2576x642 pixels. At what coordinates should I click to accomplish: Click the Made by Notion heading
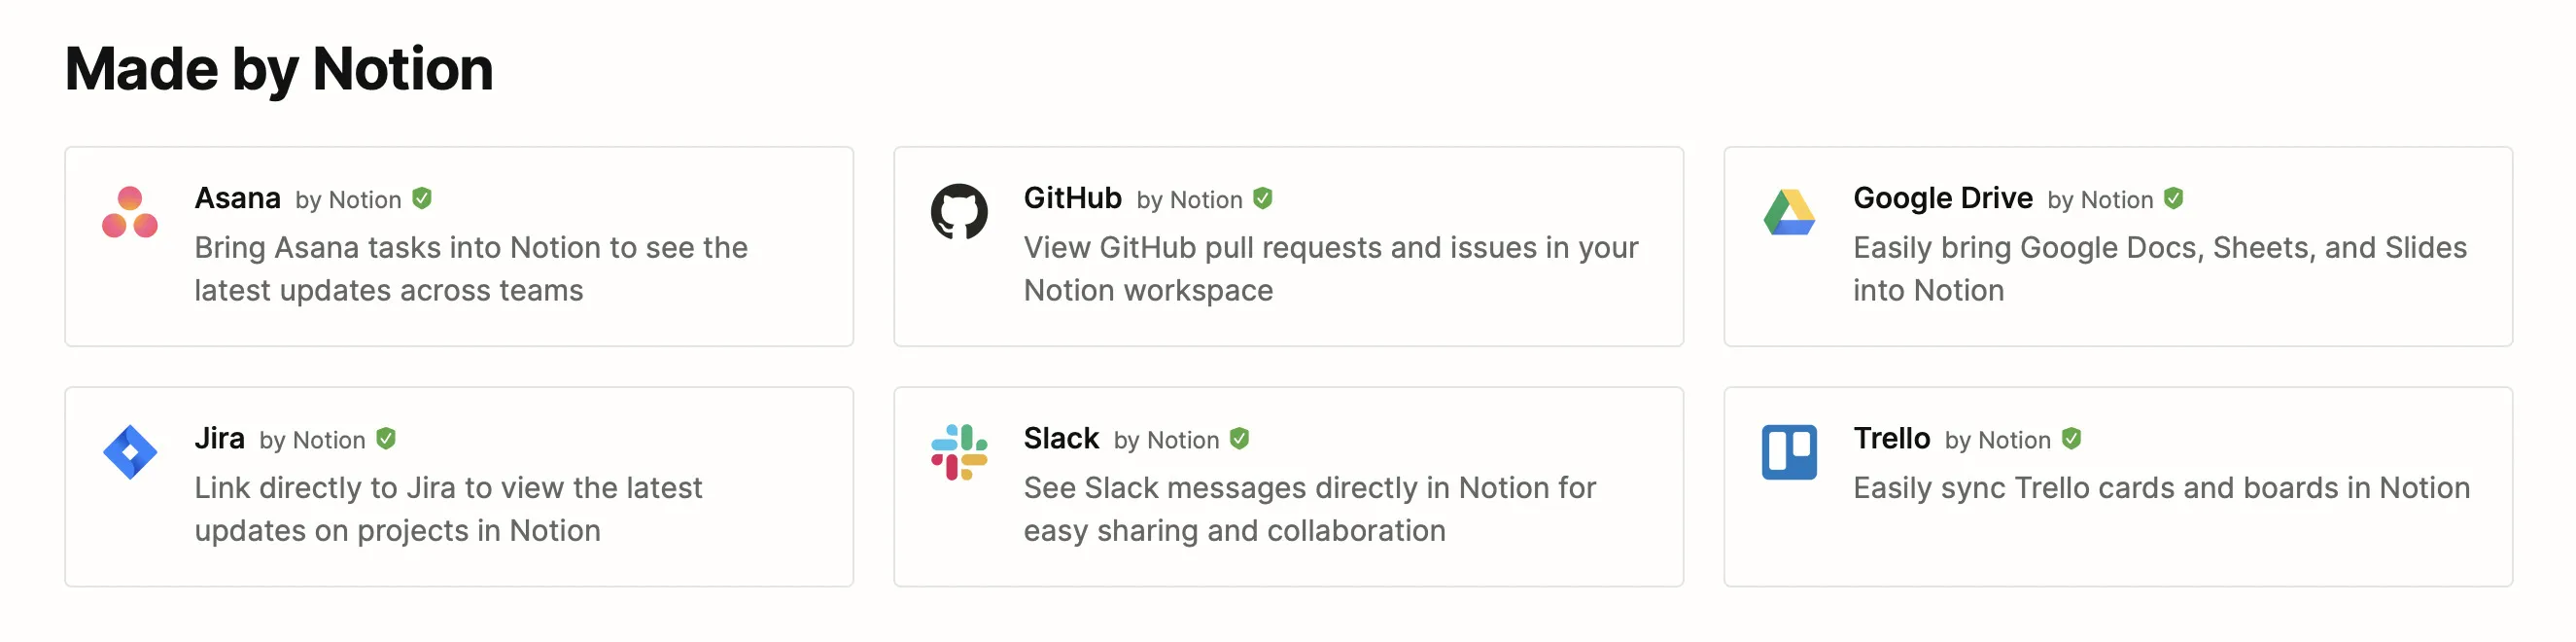pyautogui.click(x=279, y=69)
